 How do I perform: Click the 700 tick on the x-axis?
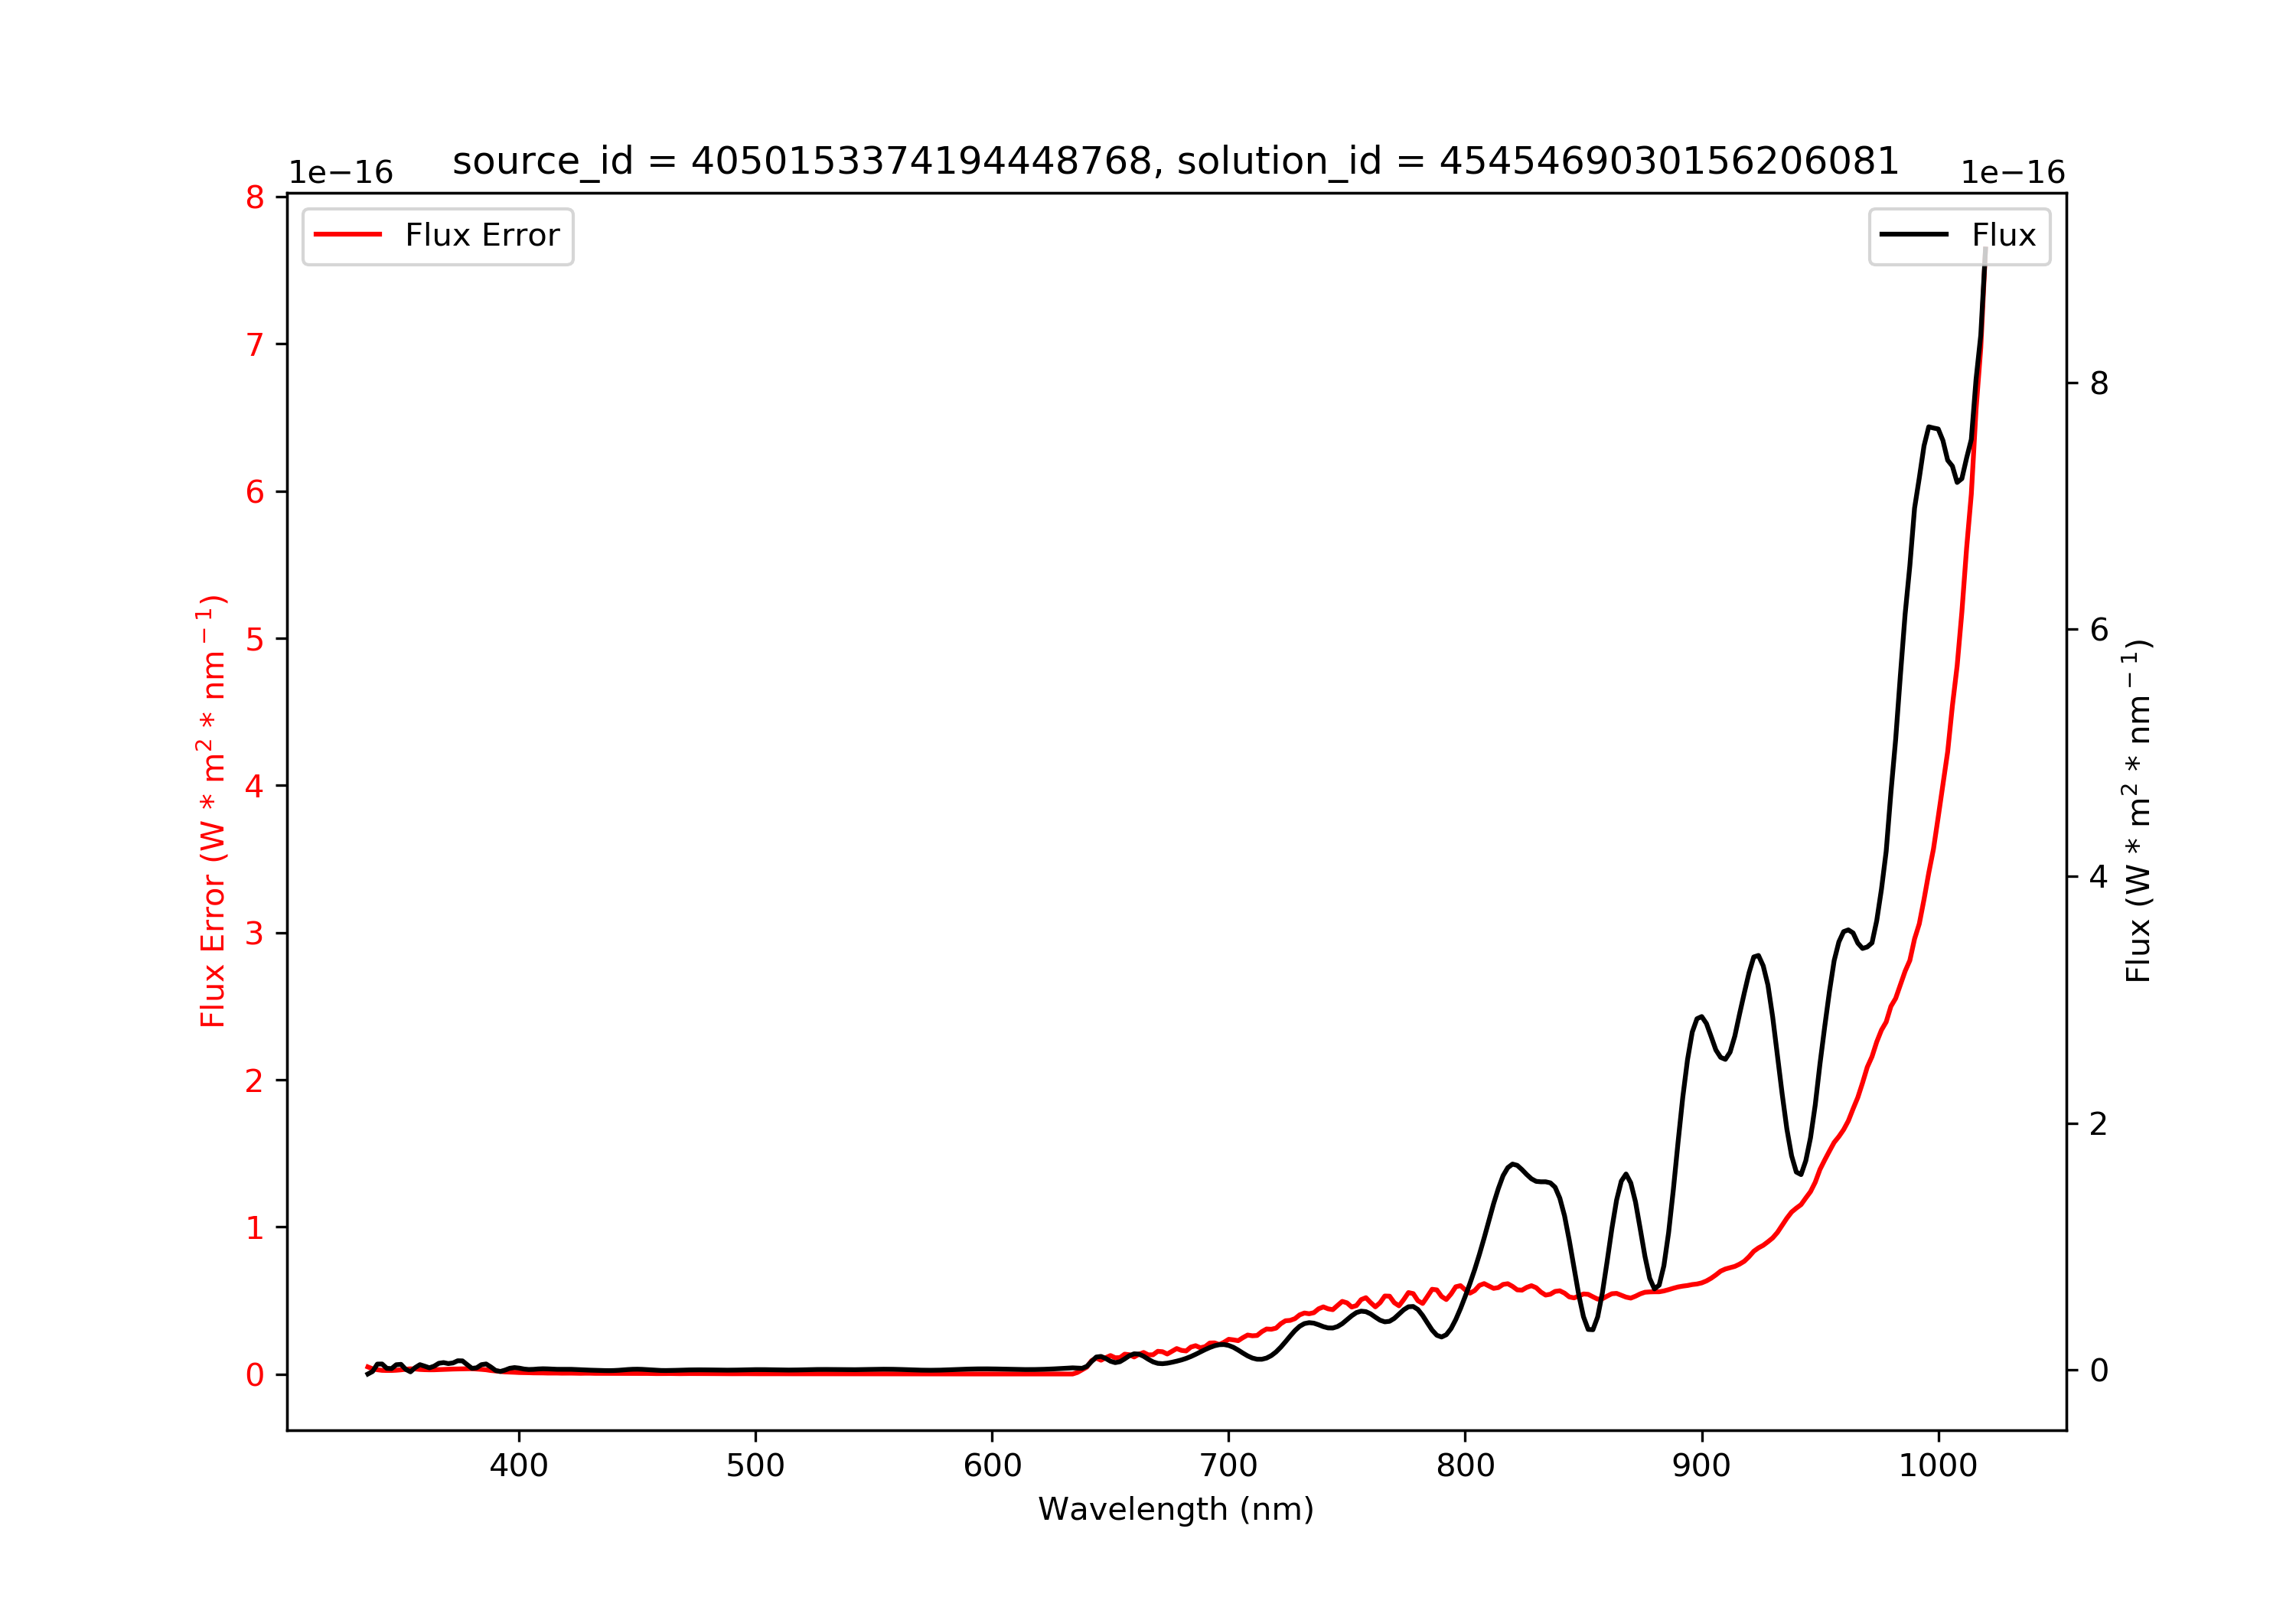1228,1465
